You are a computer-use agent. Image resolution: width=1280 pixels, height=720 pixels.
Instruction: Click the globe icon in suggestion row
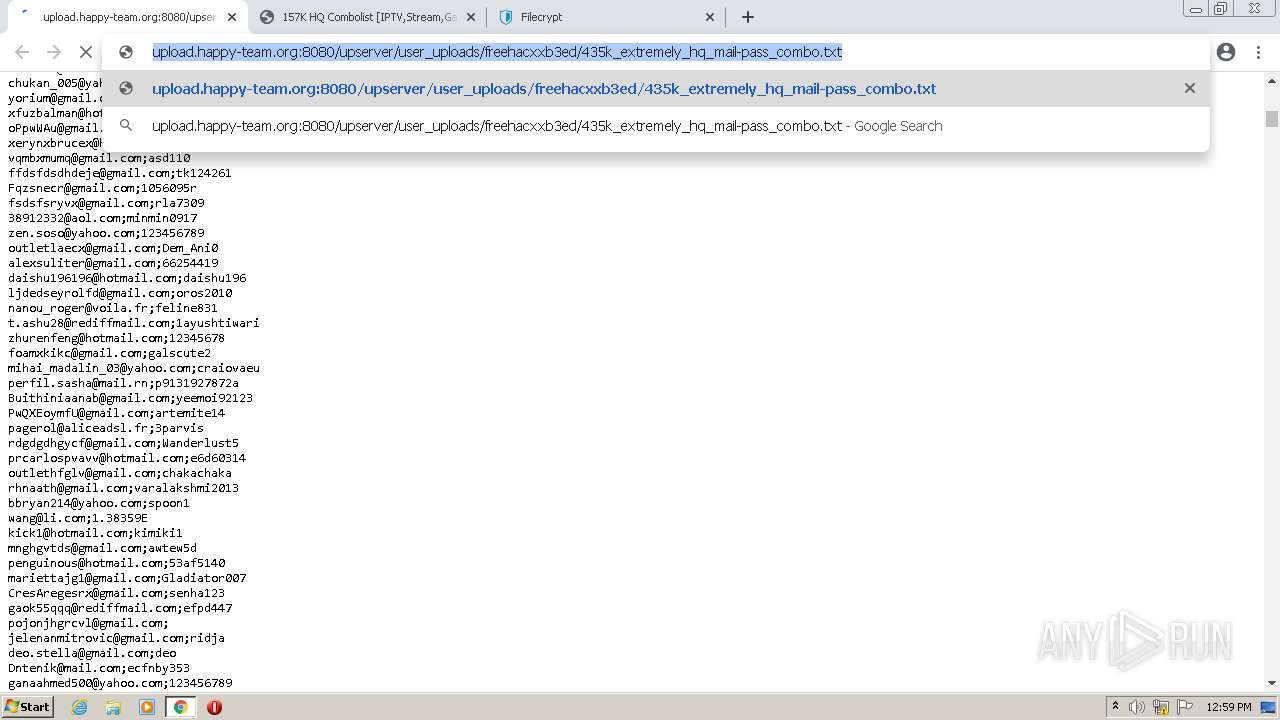[x=126, y=88]
